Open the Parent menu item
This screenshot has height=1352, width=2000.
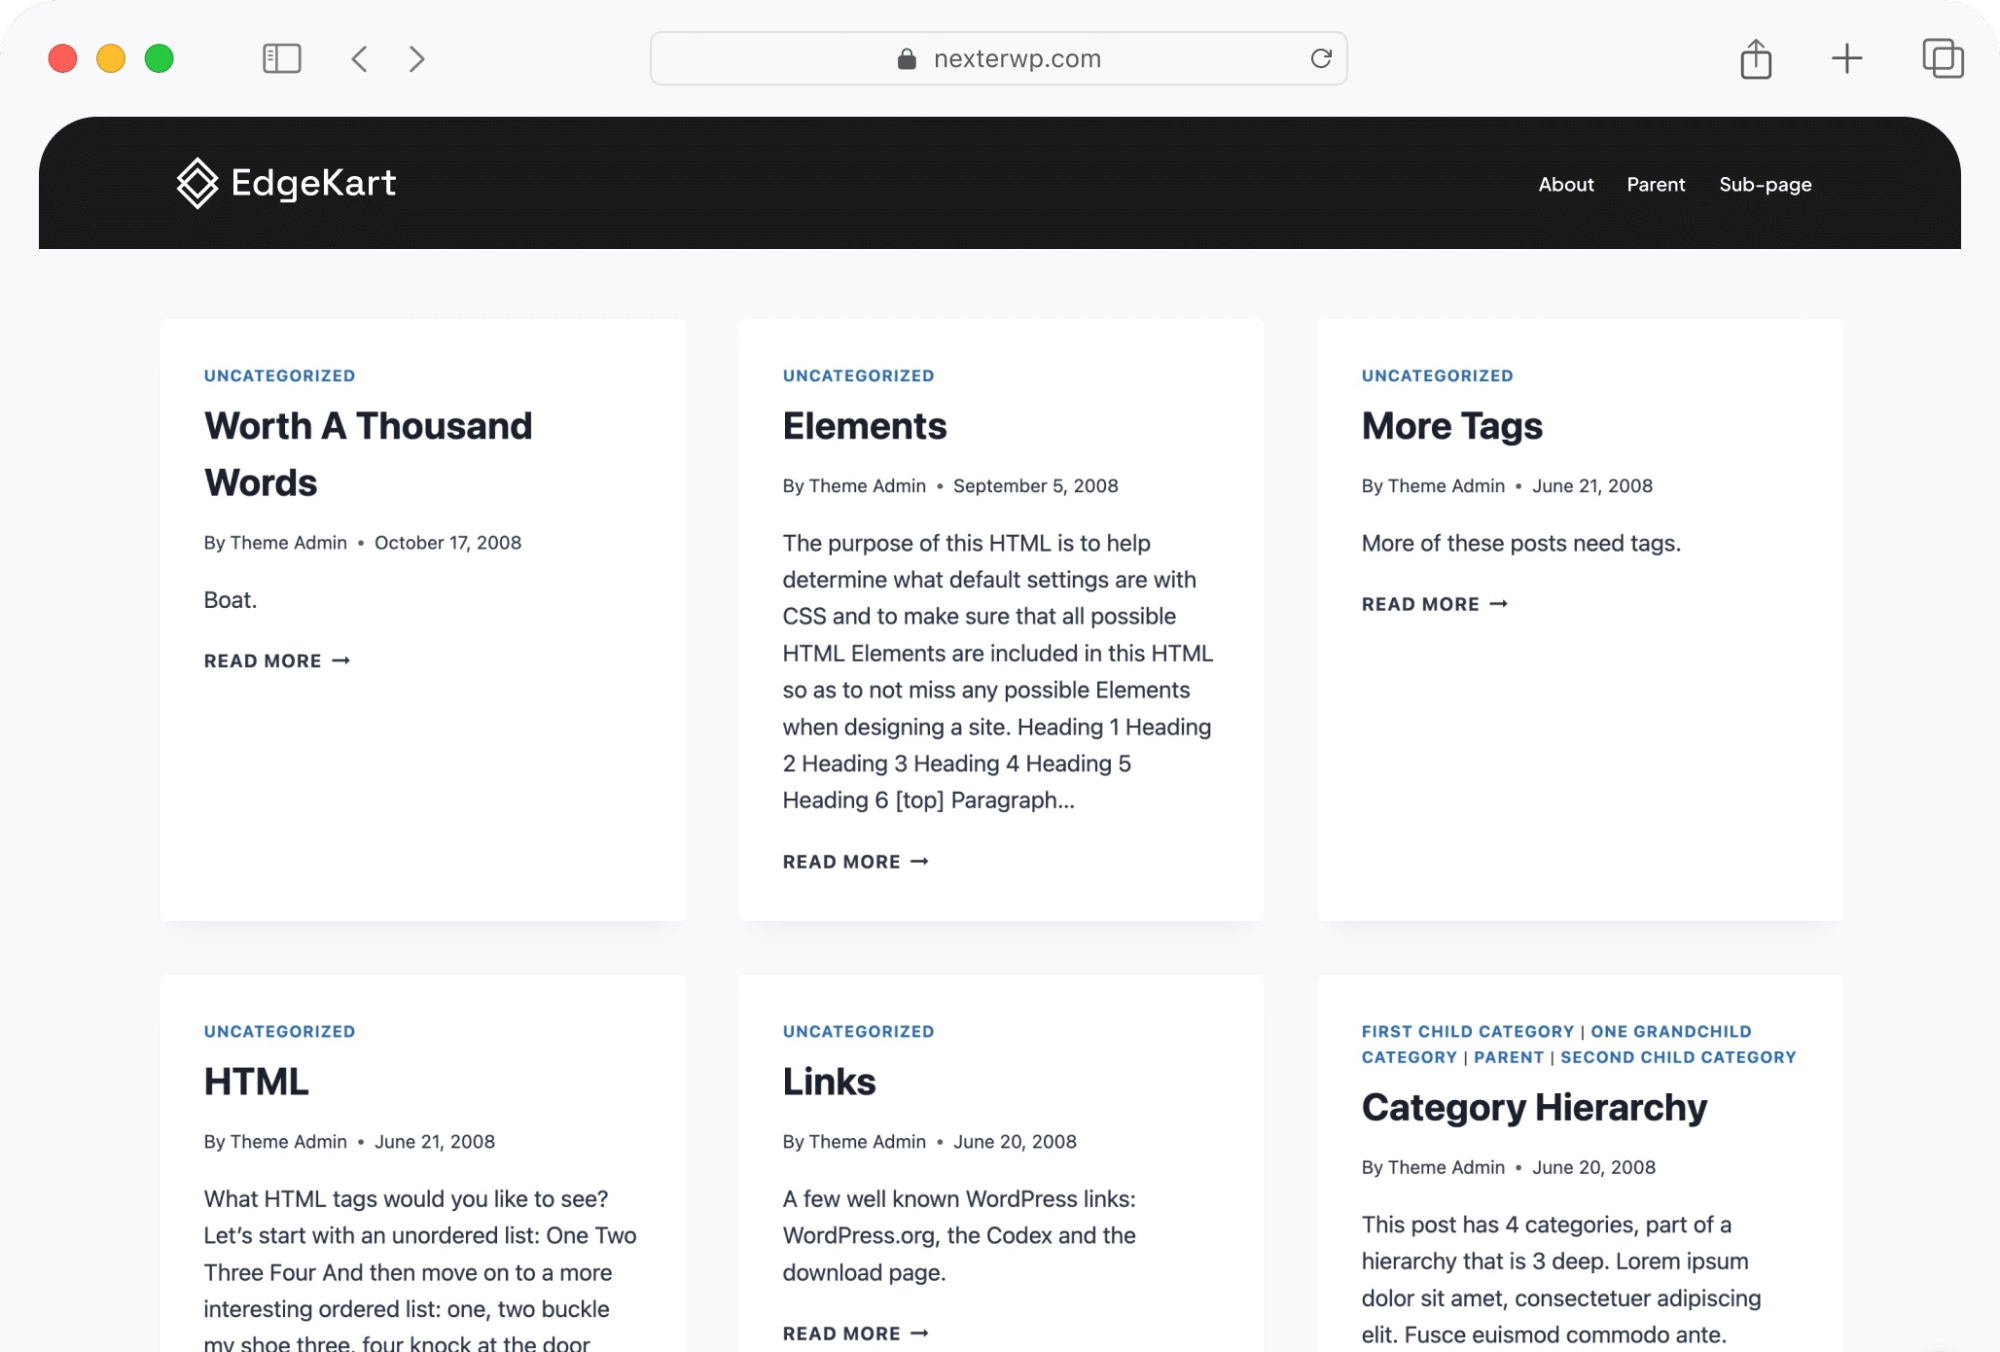[x=1655, y=184]
